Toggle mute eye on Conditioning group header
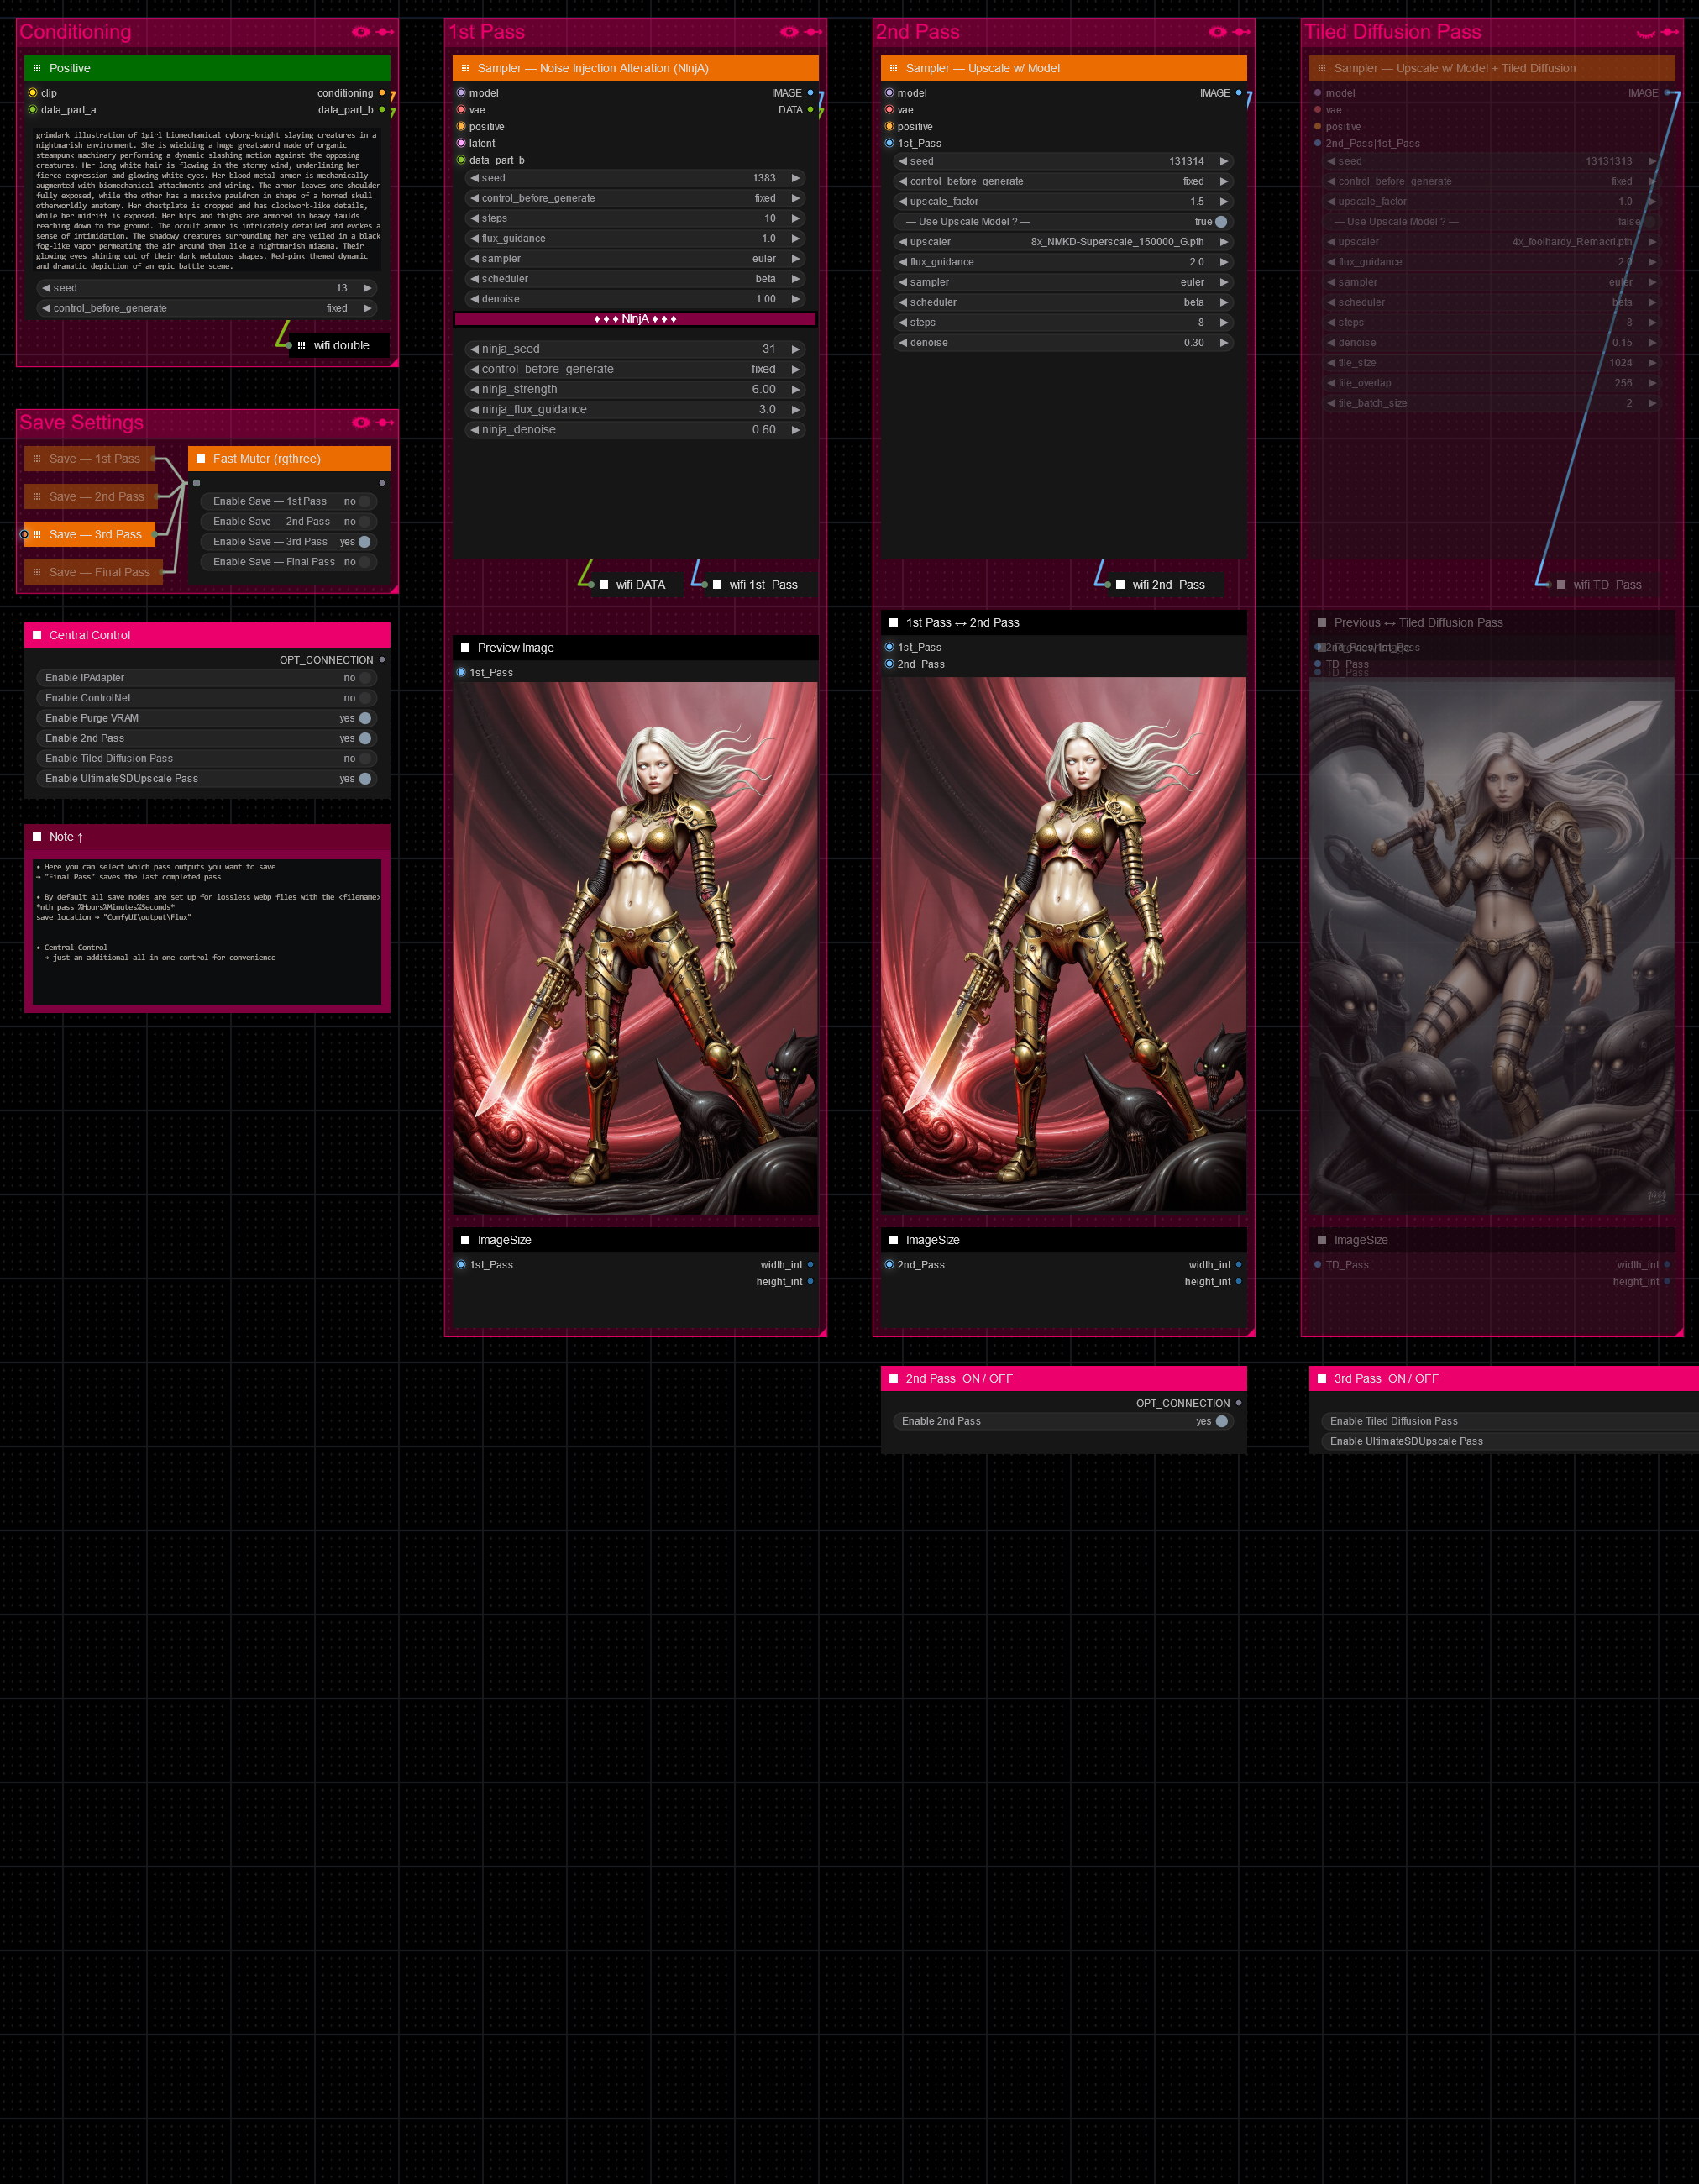The height and width of the screenshot is (2184, 1699). (360, 32)
